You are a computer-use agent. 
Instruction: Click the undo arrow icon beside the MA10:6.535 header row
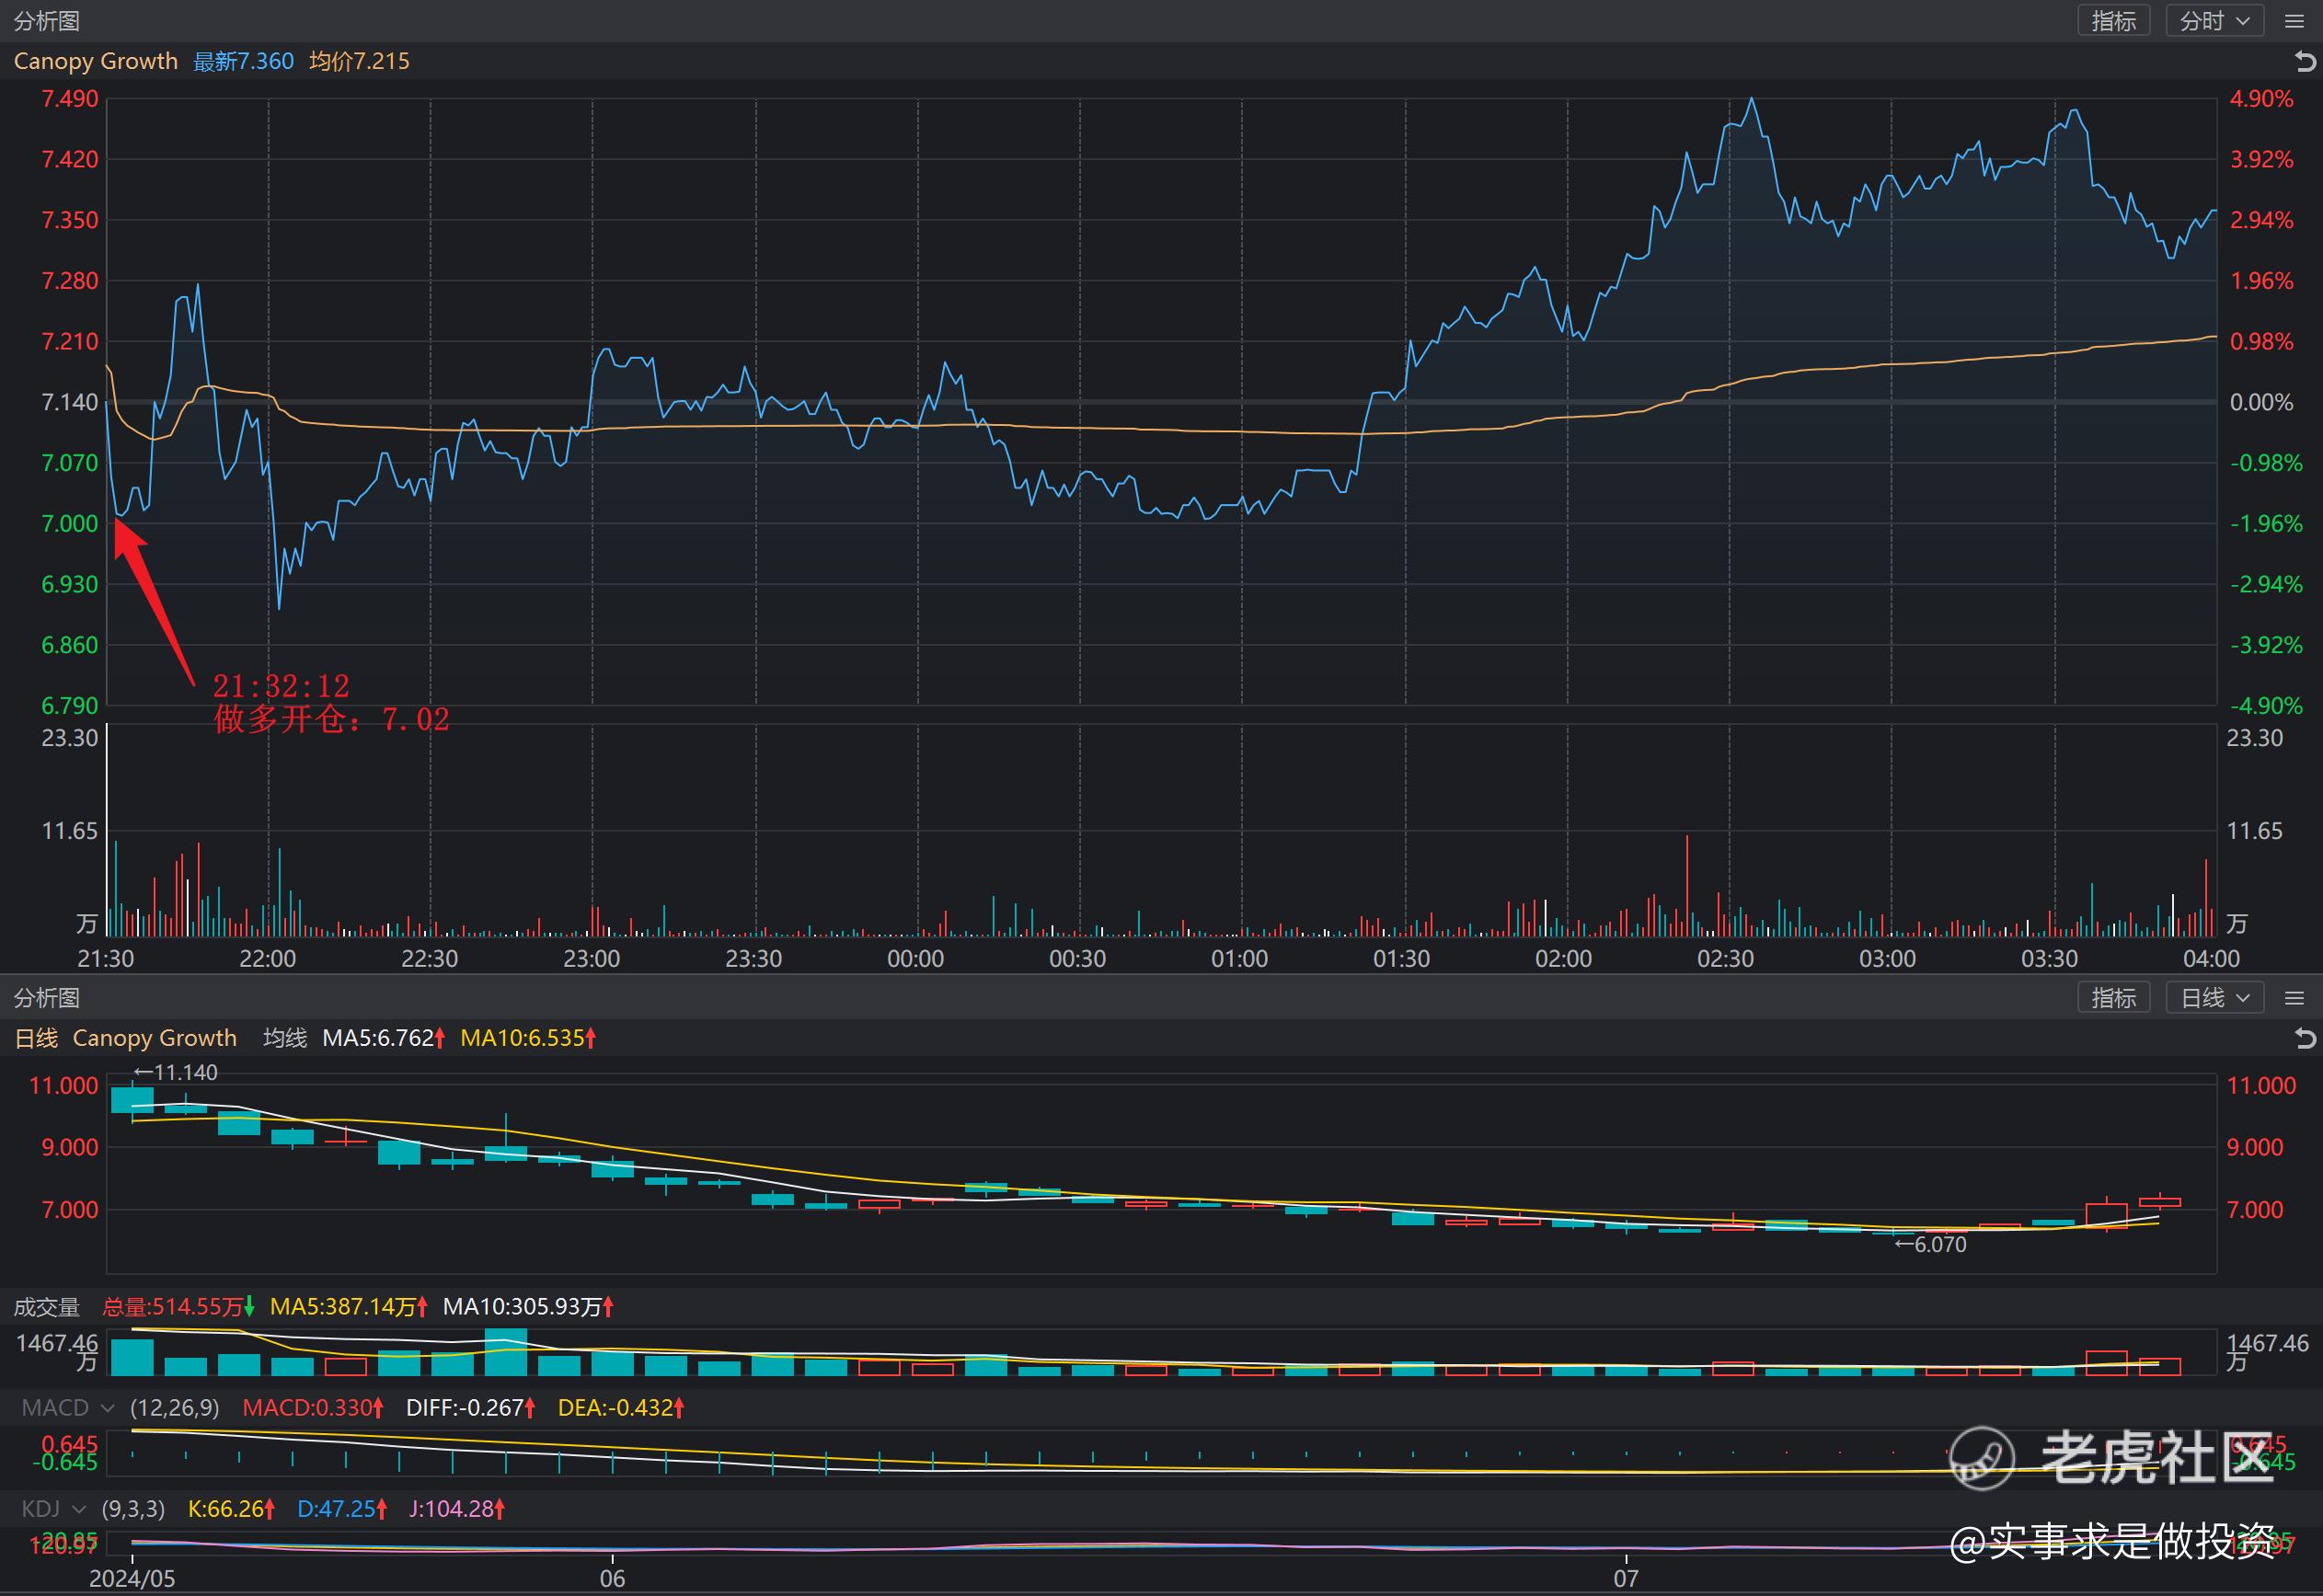pyautogui.click(x=2305, y=1039)
